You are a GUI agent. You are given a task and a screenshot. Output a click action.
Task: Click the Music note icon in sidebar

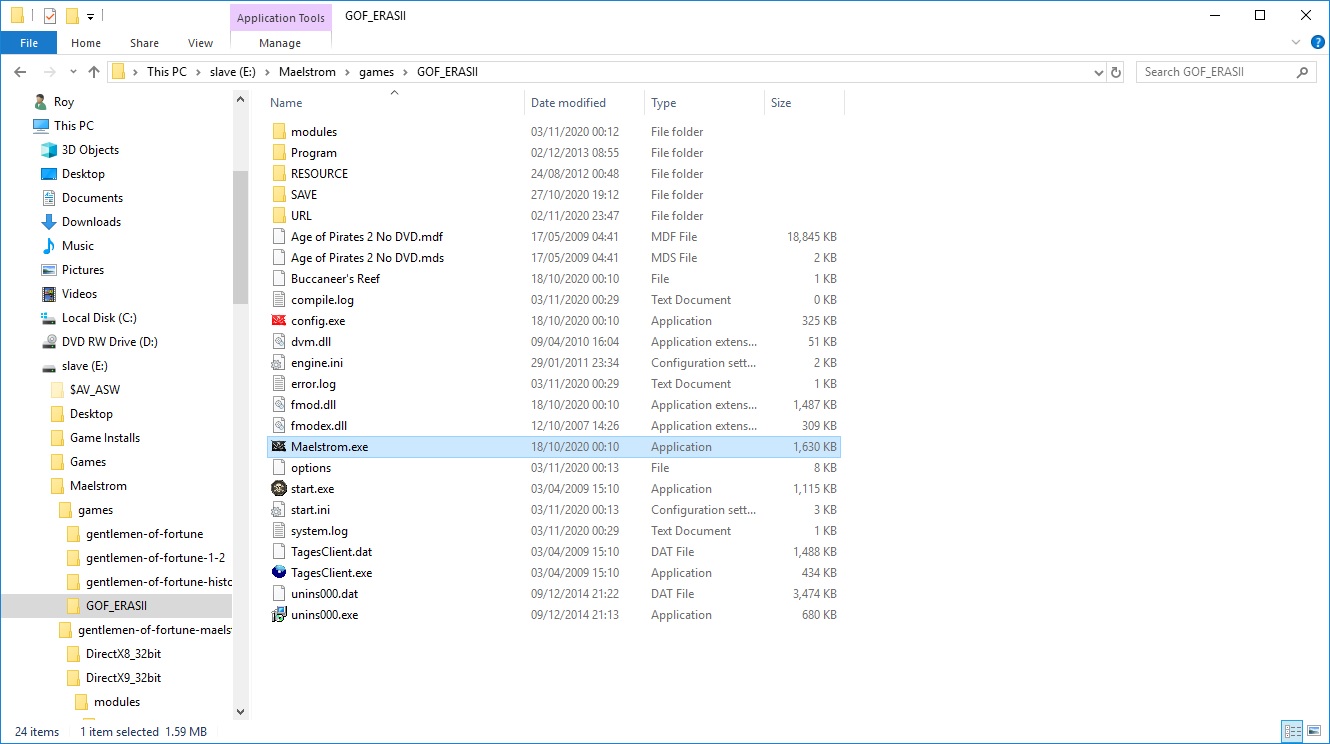49,246
